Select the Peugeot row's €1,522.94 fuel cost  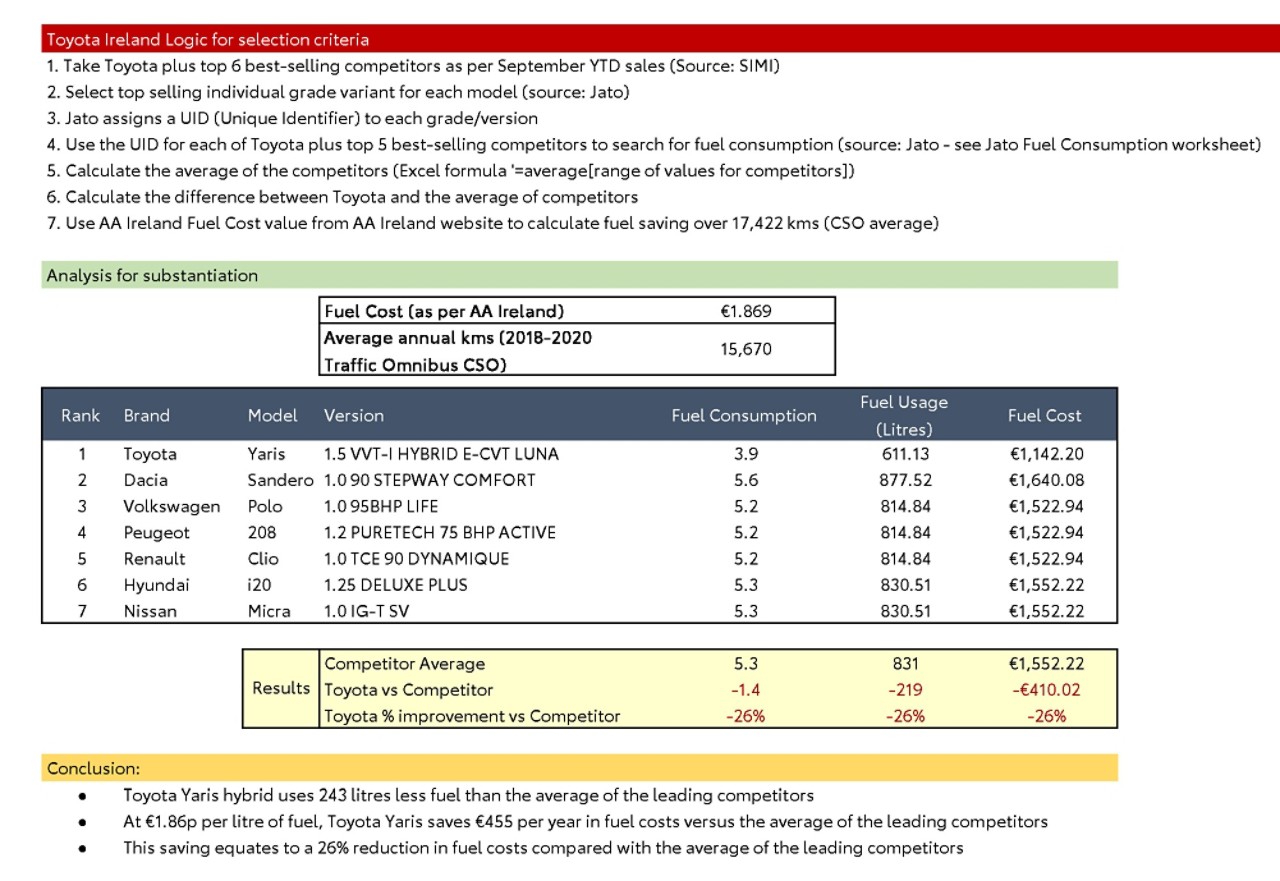click(x=1047, y=533)
